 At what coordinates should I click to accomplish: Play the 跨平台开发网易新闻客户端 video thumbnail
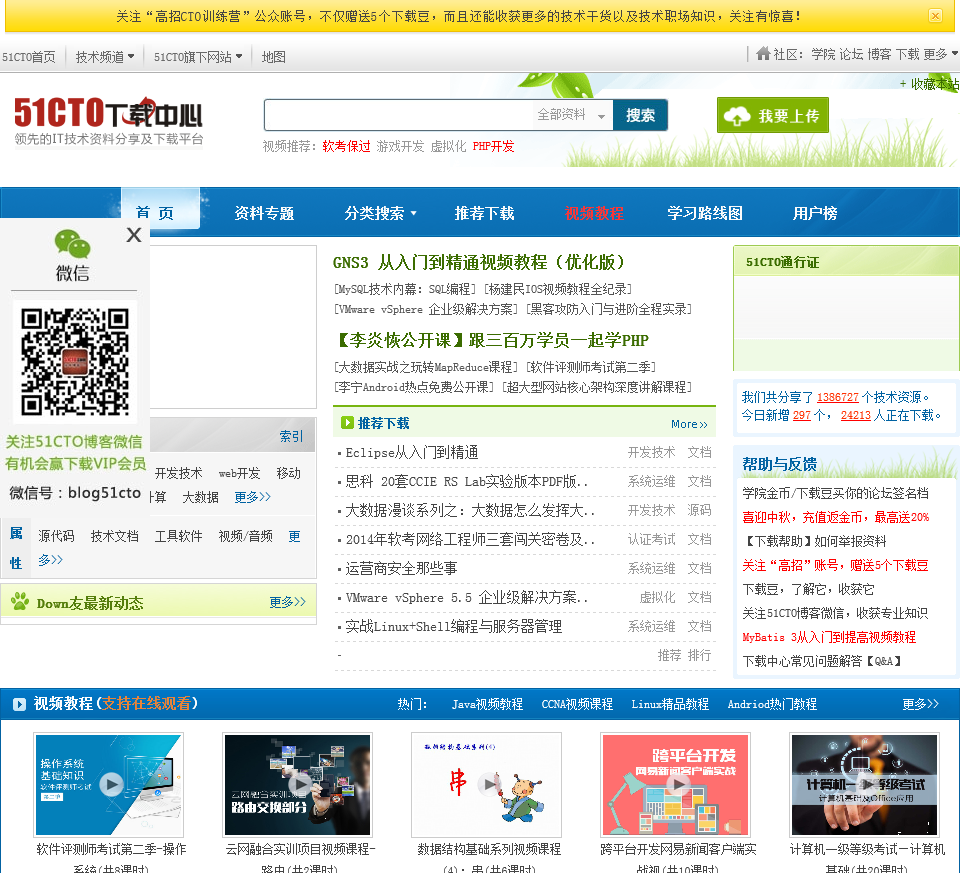676,784
